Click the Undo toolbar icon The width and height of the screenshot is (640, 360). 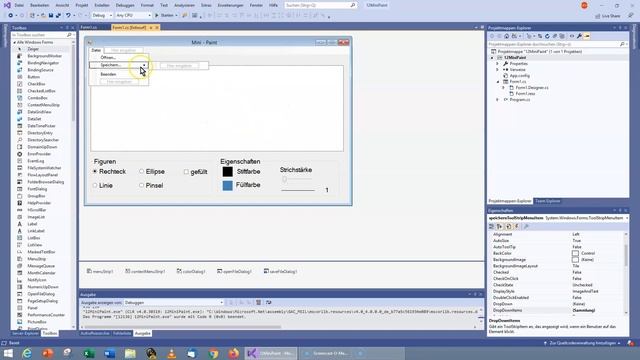(x=68, y=16)
